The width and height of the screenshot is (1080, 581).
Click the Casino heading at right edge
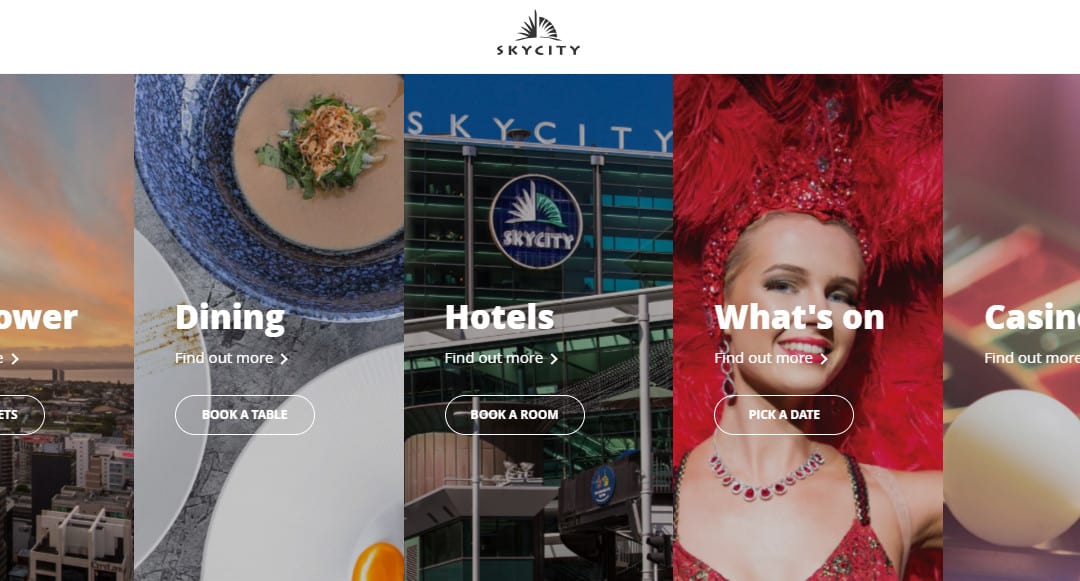coord(1032,317)
